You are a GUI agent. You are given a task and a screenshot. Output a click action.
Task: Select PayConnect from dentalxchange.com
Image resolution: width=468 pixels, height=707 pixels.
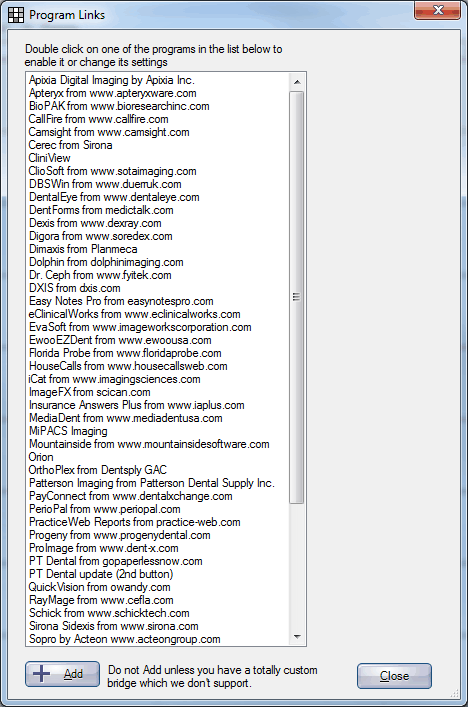point(131,496)
